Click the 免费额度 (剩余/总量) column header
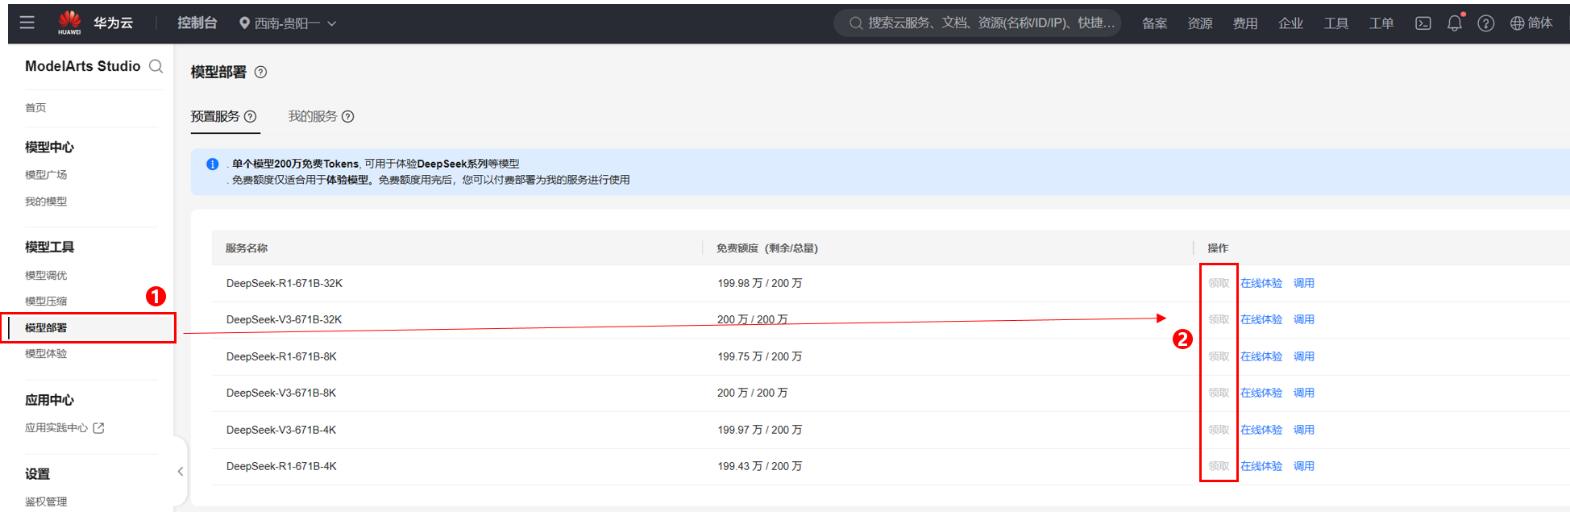 click(x=767, y=248)
